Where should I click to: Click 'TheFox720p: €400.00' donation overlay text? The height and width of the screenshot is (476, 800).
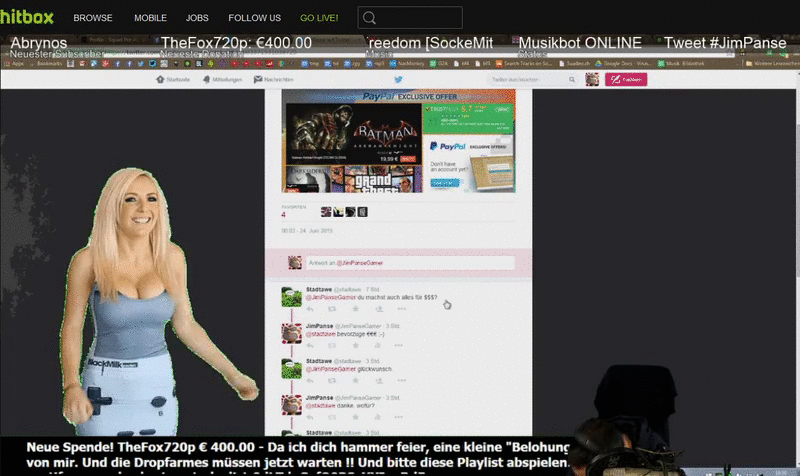click(236, 43)
